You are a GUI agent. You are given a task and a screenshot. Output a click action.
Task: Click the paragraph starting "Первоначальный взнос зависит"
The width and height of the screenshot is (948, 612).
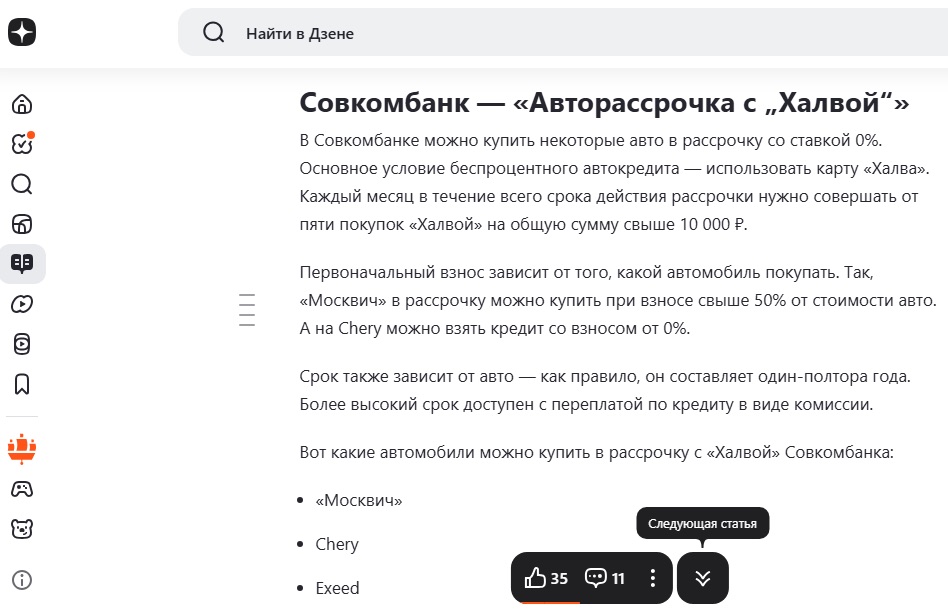[618, 300]
